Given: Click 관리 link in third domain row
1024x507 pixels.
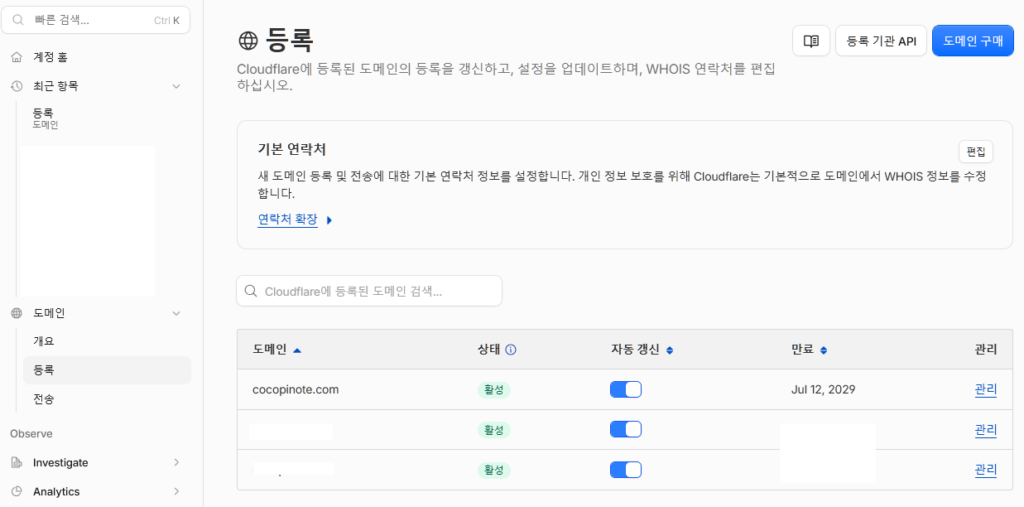Looking at the screenshot, I should tap(985, 470).
